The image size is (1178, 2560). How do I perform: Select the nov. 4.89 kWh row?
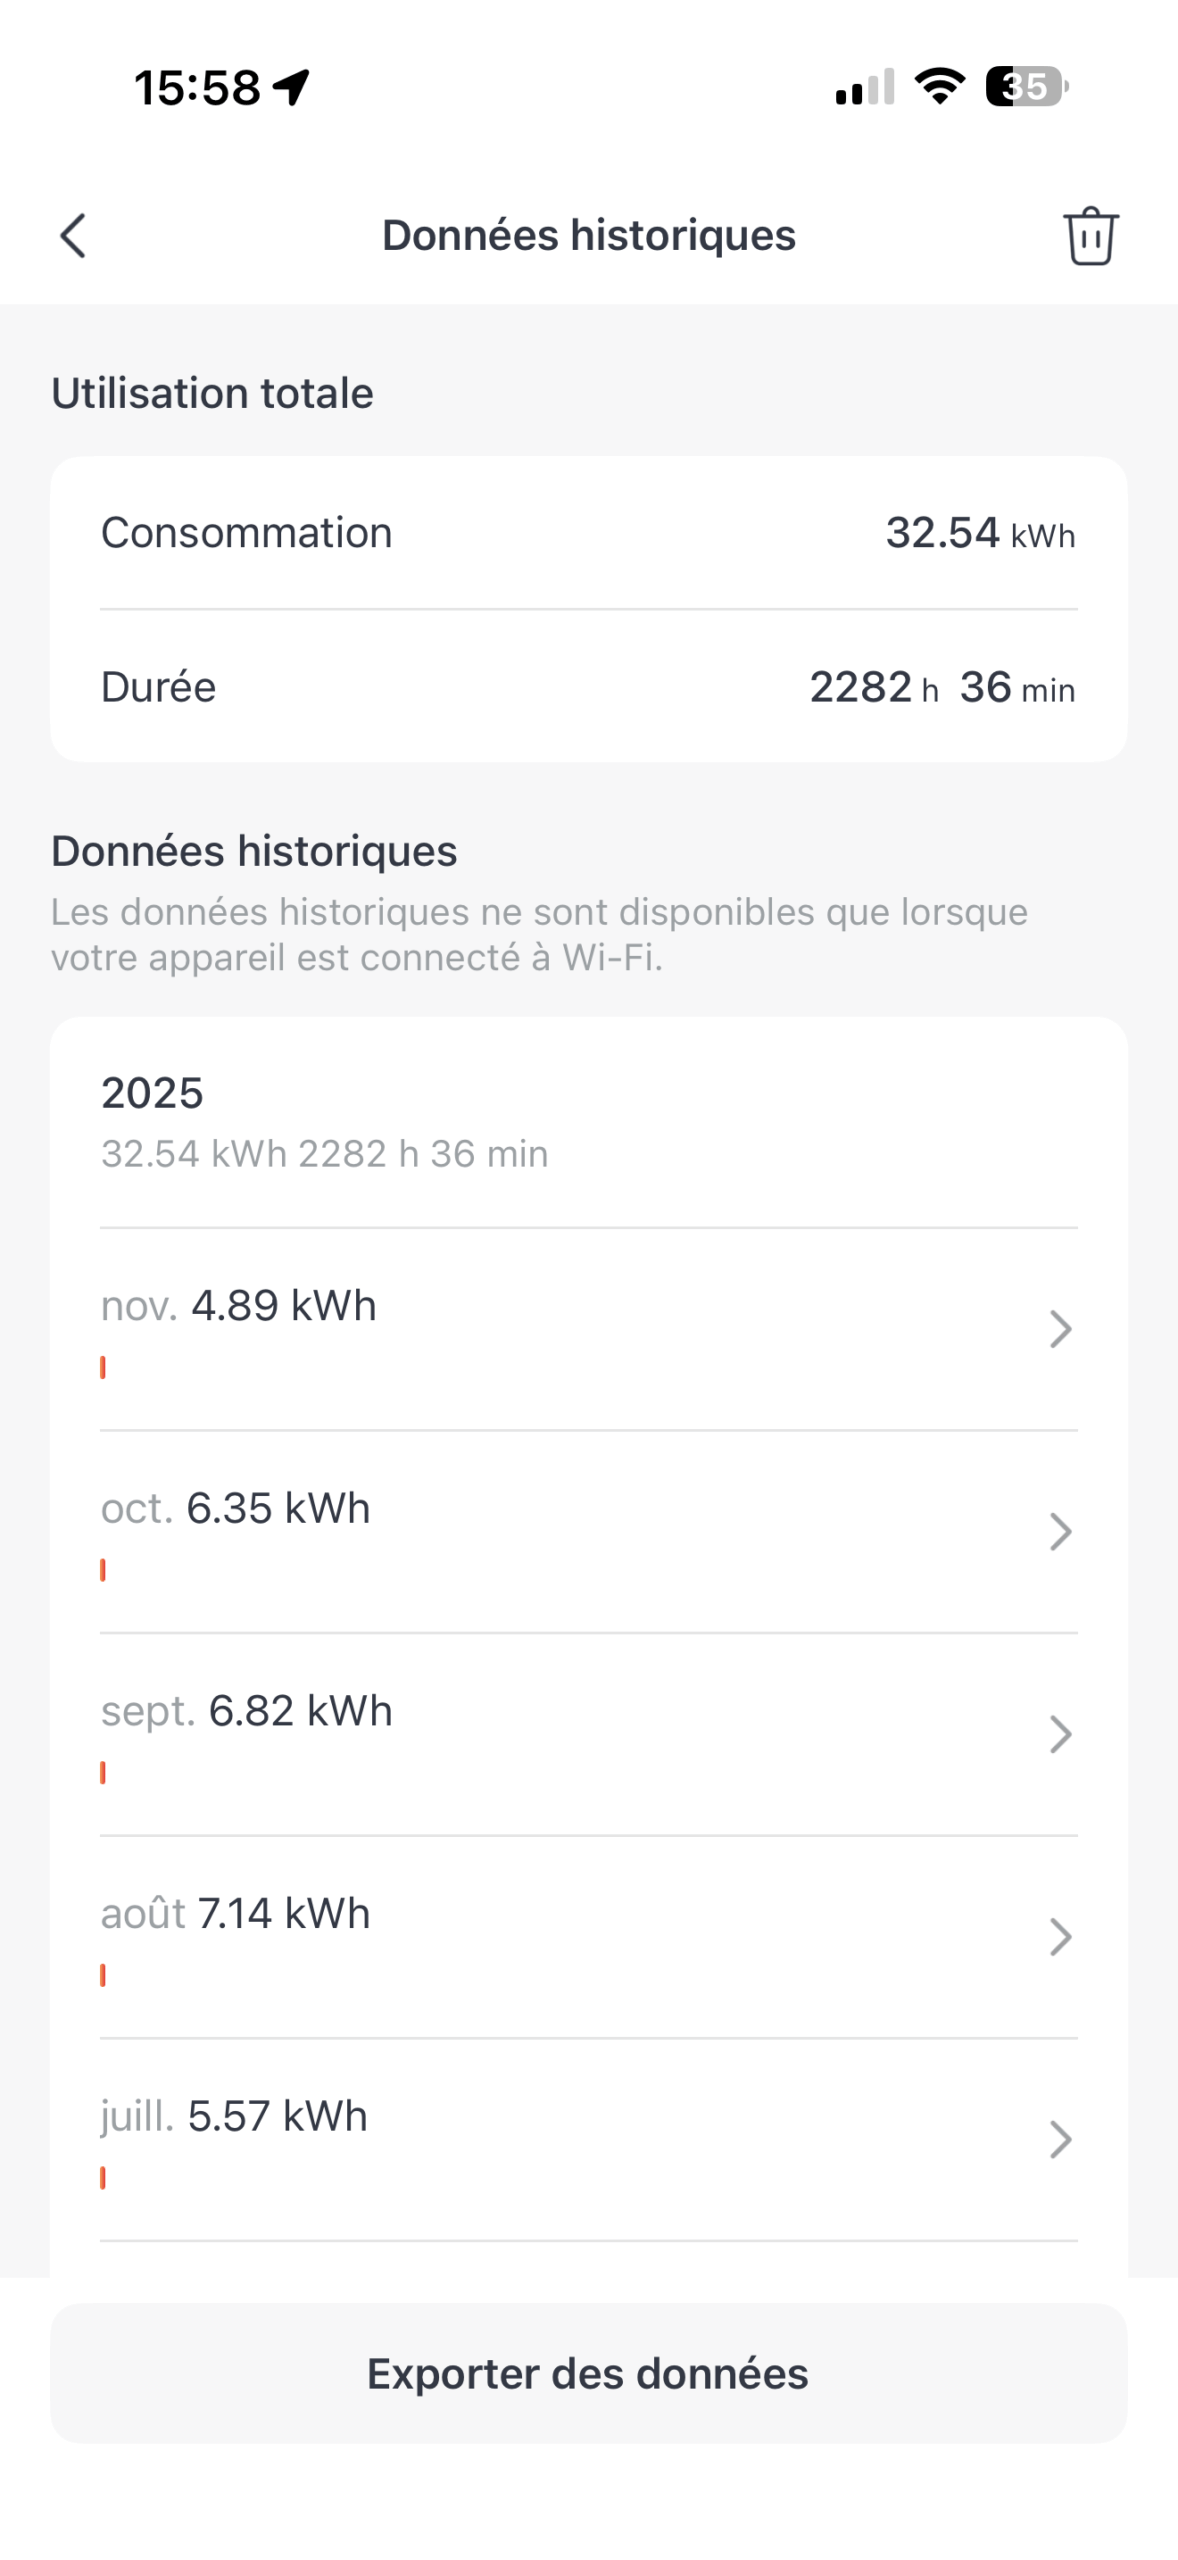click(500, 1329)
